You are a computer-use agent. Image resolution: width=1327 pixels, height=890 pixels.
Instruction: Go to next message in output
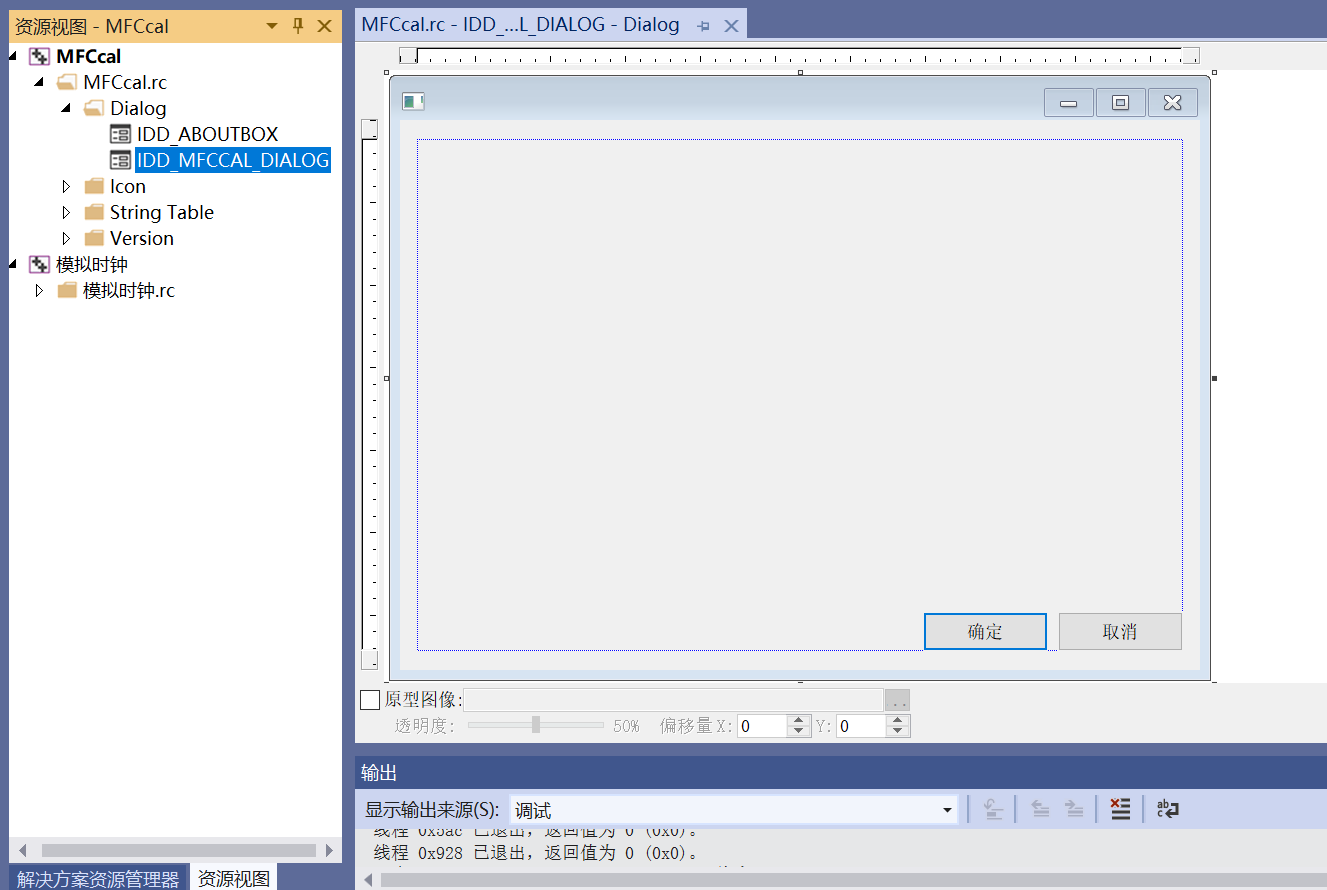pyautogui.click(x=1074, y=810)
